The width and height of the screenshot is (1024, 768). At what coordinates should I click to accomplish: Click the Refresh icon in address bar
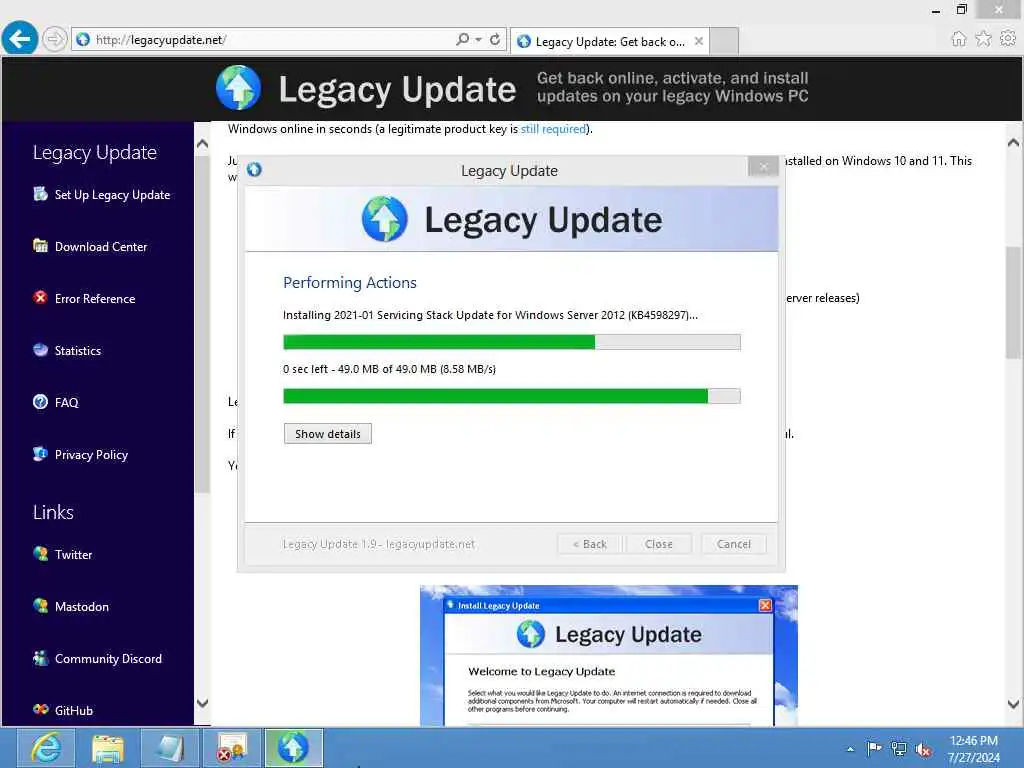coord(495,39)
